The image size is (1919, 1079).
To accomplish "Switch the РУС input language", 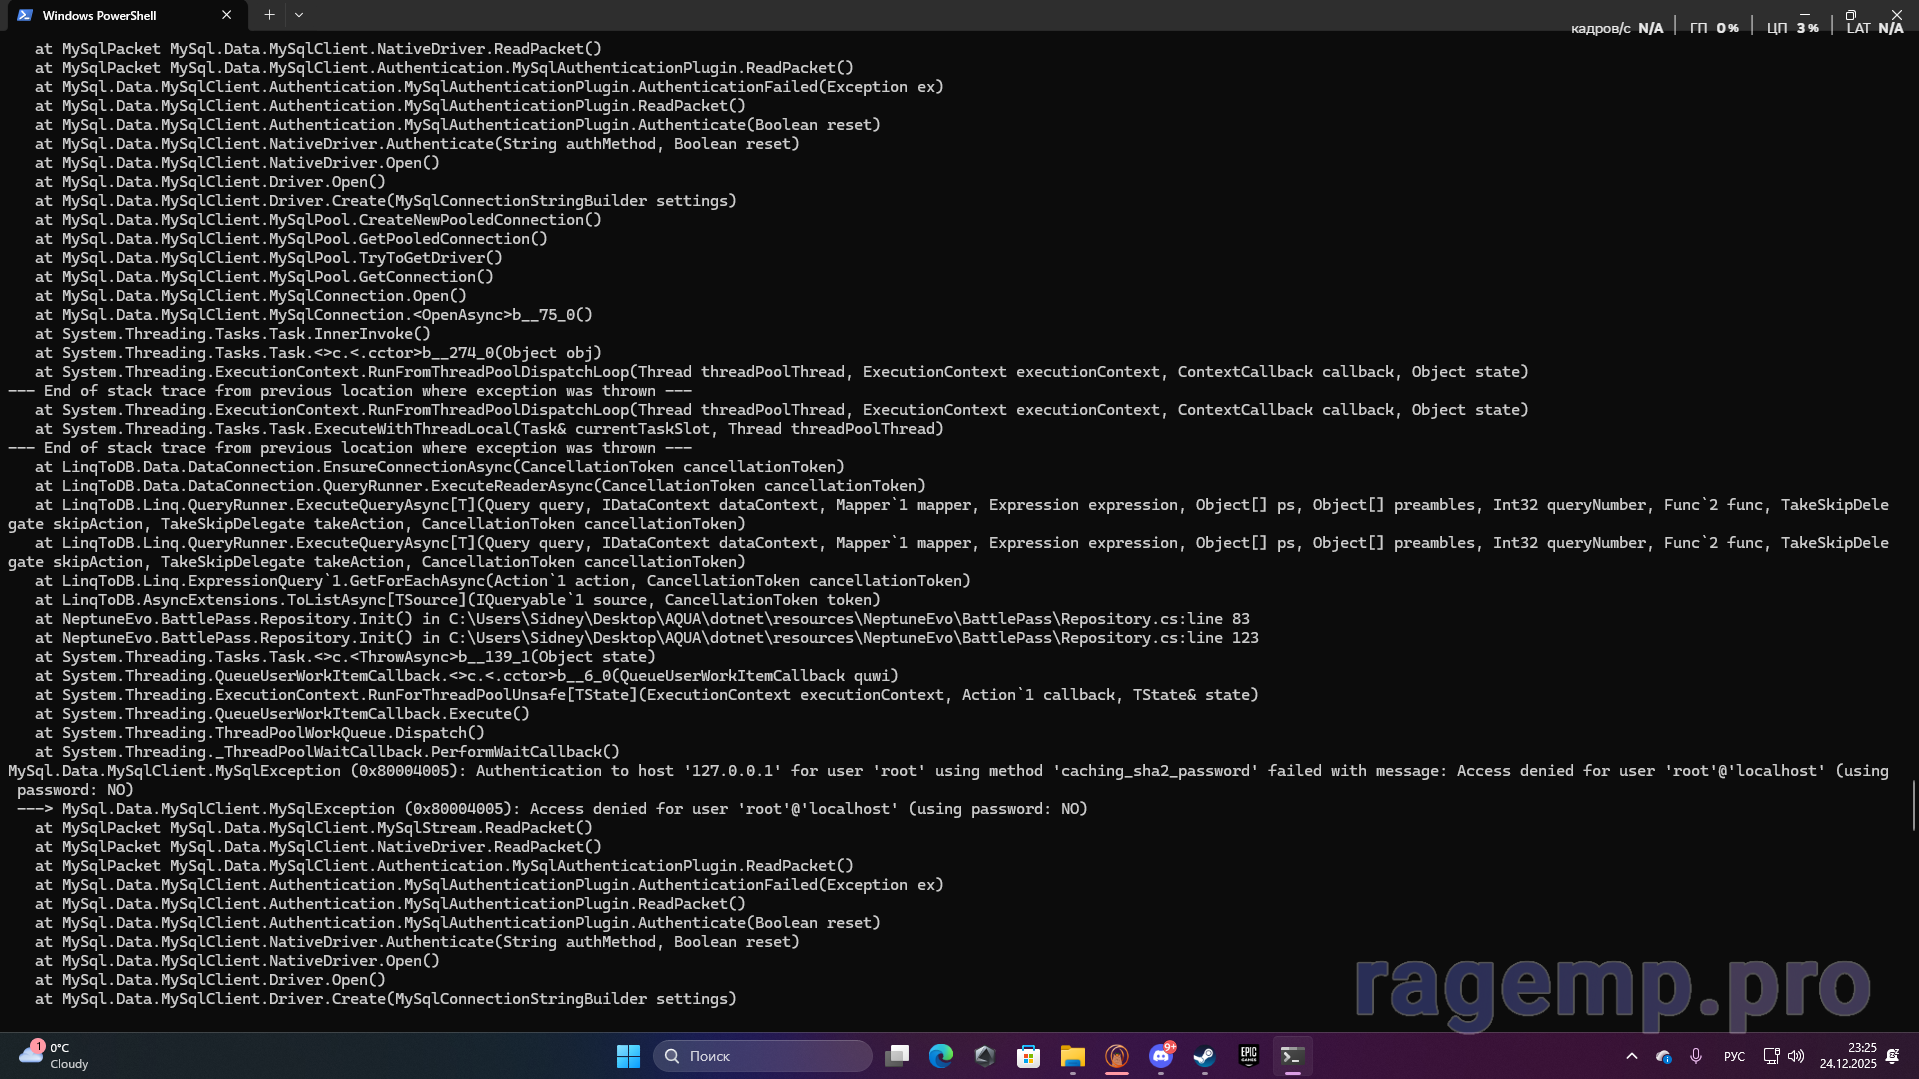I will 1734,1056.
